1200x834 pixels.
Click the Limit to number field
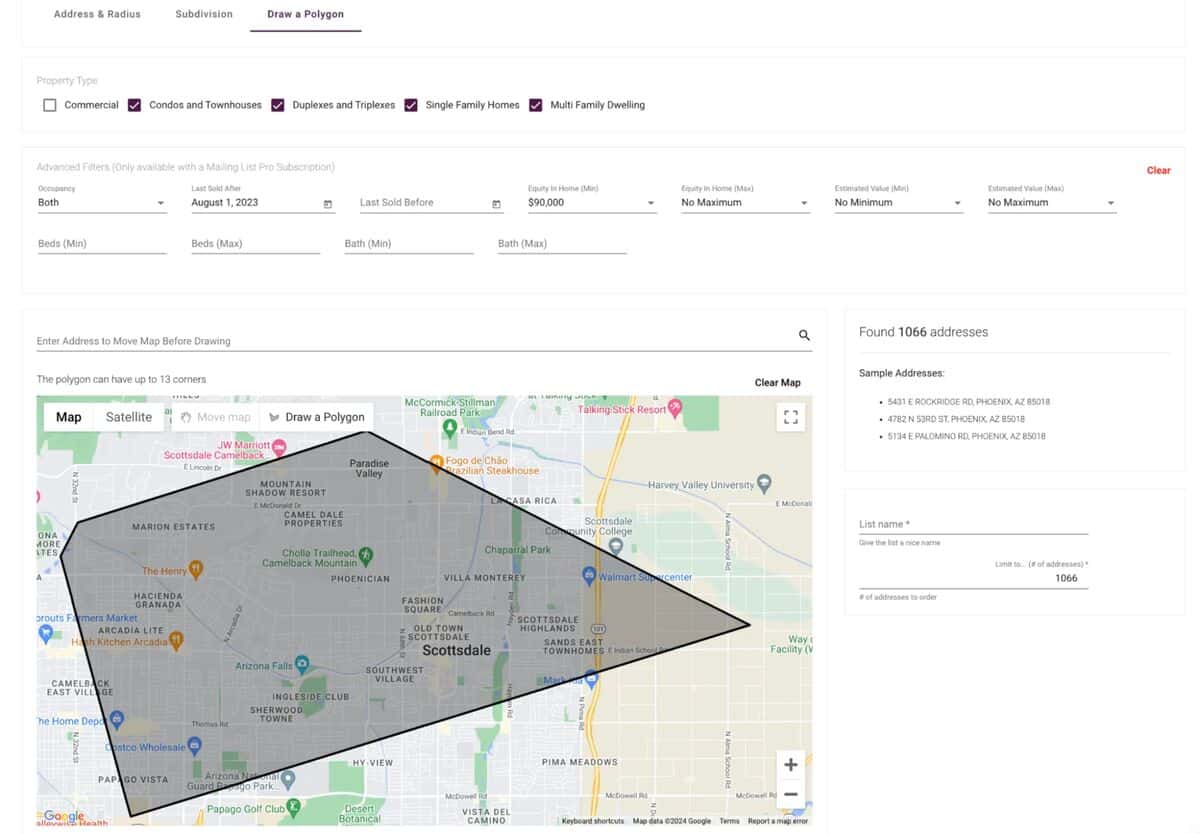(x=973, y=578)
